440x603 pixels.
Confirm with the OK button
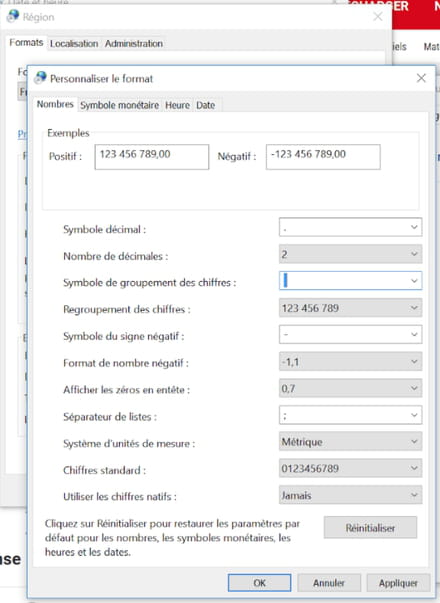(x=260, y=583)
